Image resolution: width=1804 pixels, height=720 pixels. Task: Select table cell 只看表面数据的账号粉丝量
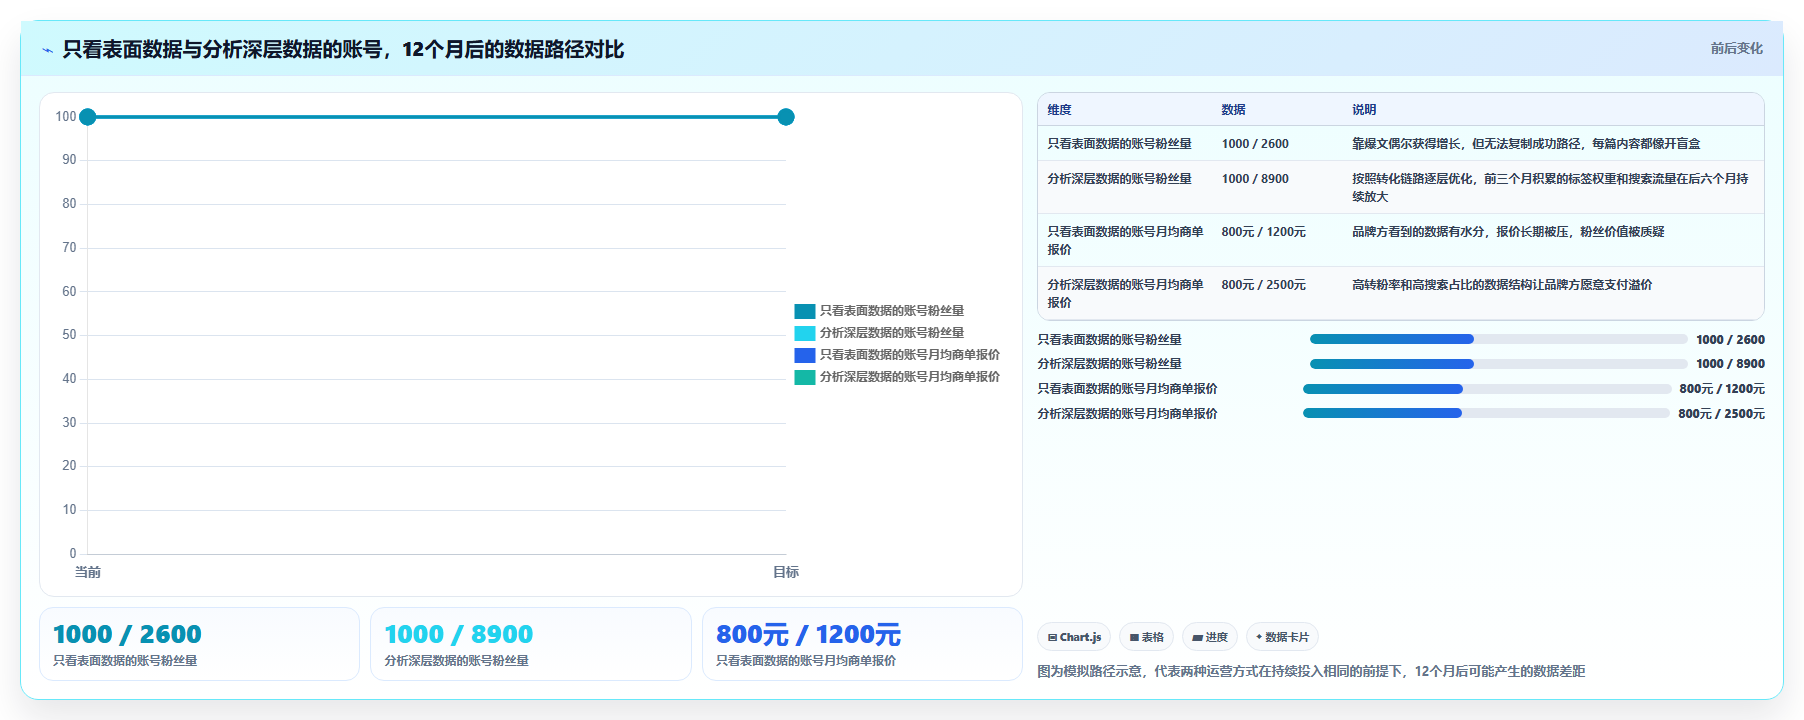point(1119,144)
